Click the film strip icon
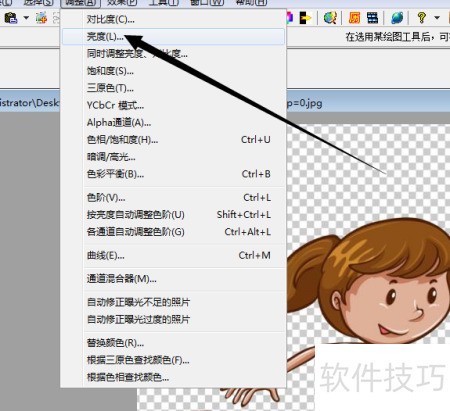This screenshot has width=450, height=411. [372, 18]
